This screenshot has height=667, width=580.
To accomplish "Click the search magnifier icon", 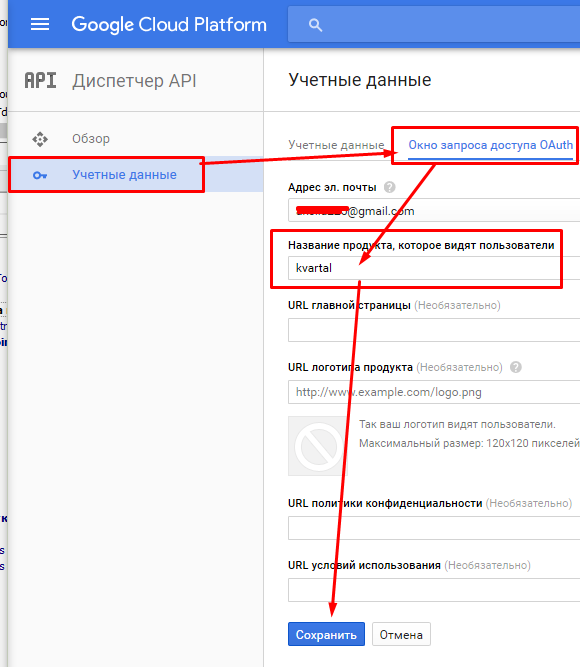I will (x=315, y=25).
